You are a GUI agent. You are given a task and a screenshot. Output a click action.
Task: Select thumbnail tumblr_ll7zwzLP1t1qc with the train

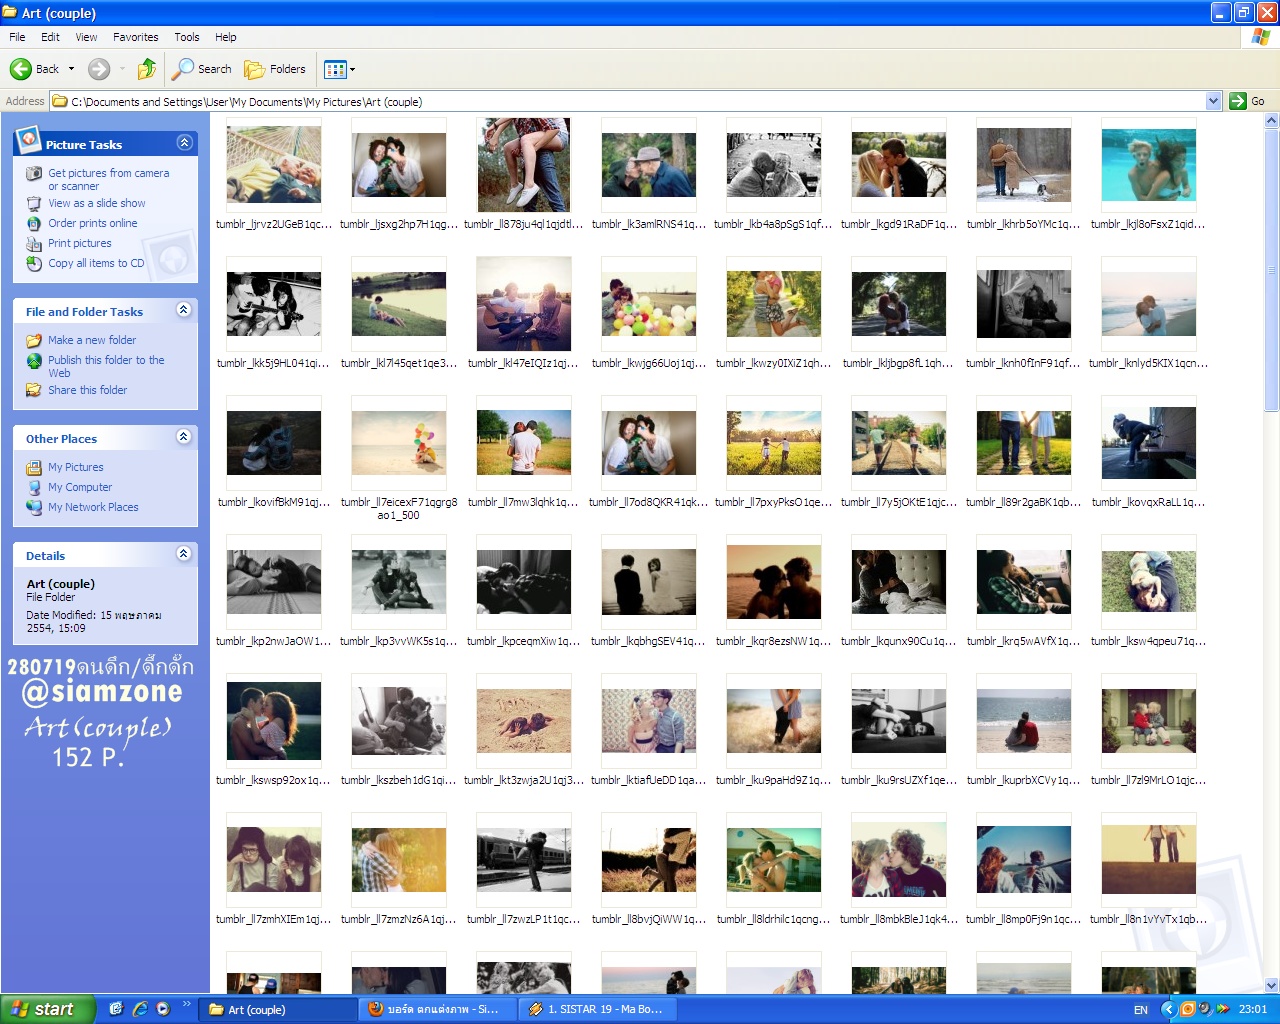(524, 860)
